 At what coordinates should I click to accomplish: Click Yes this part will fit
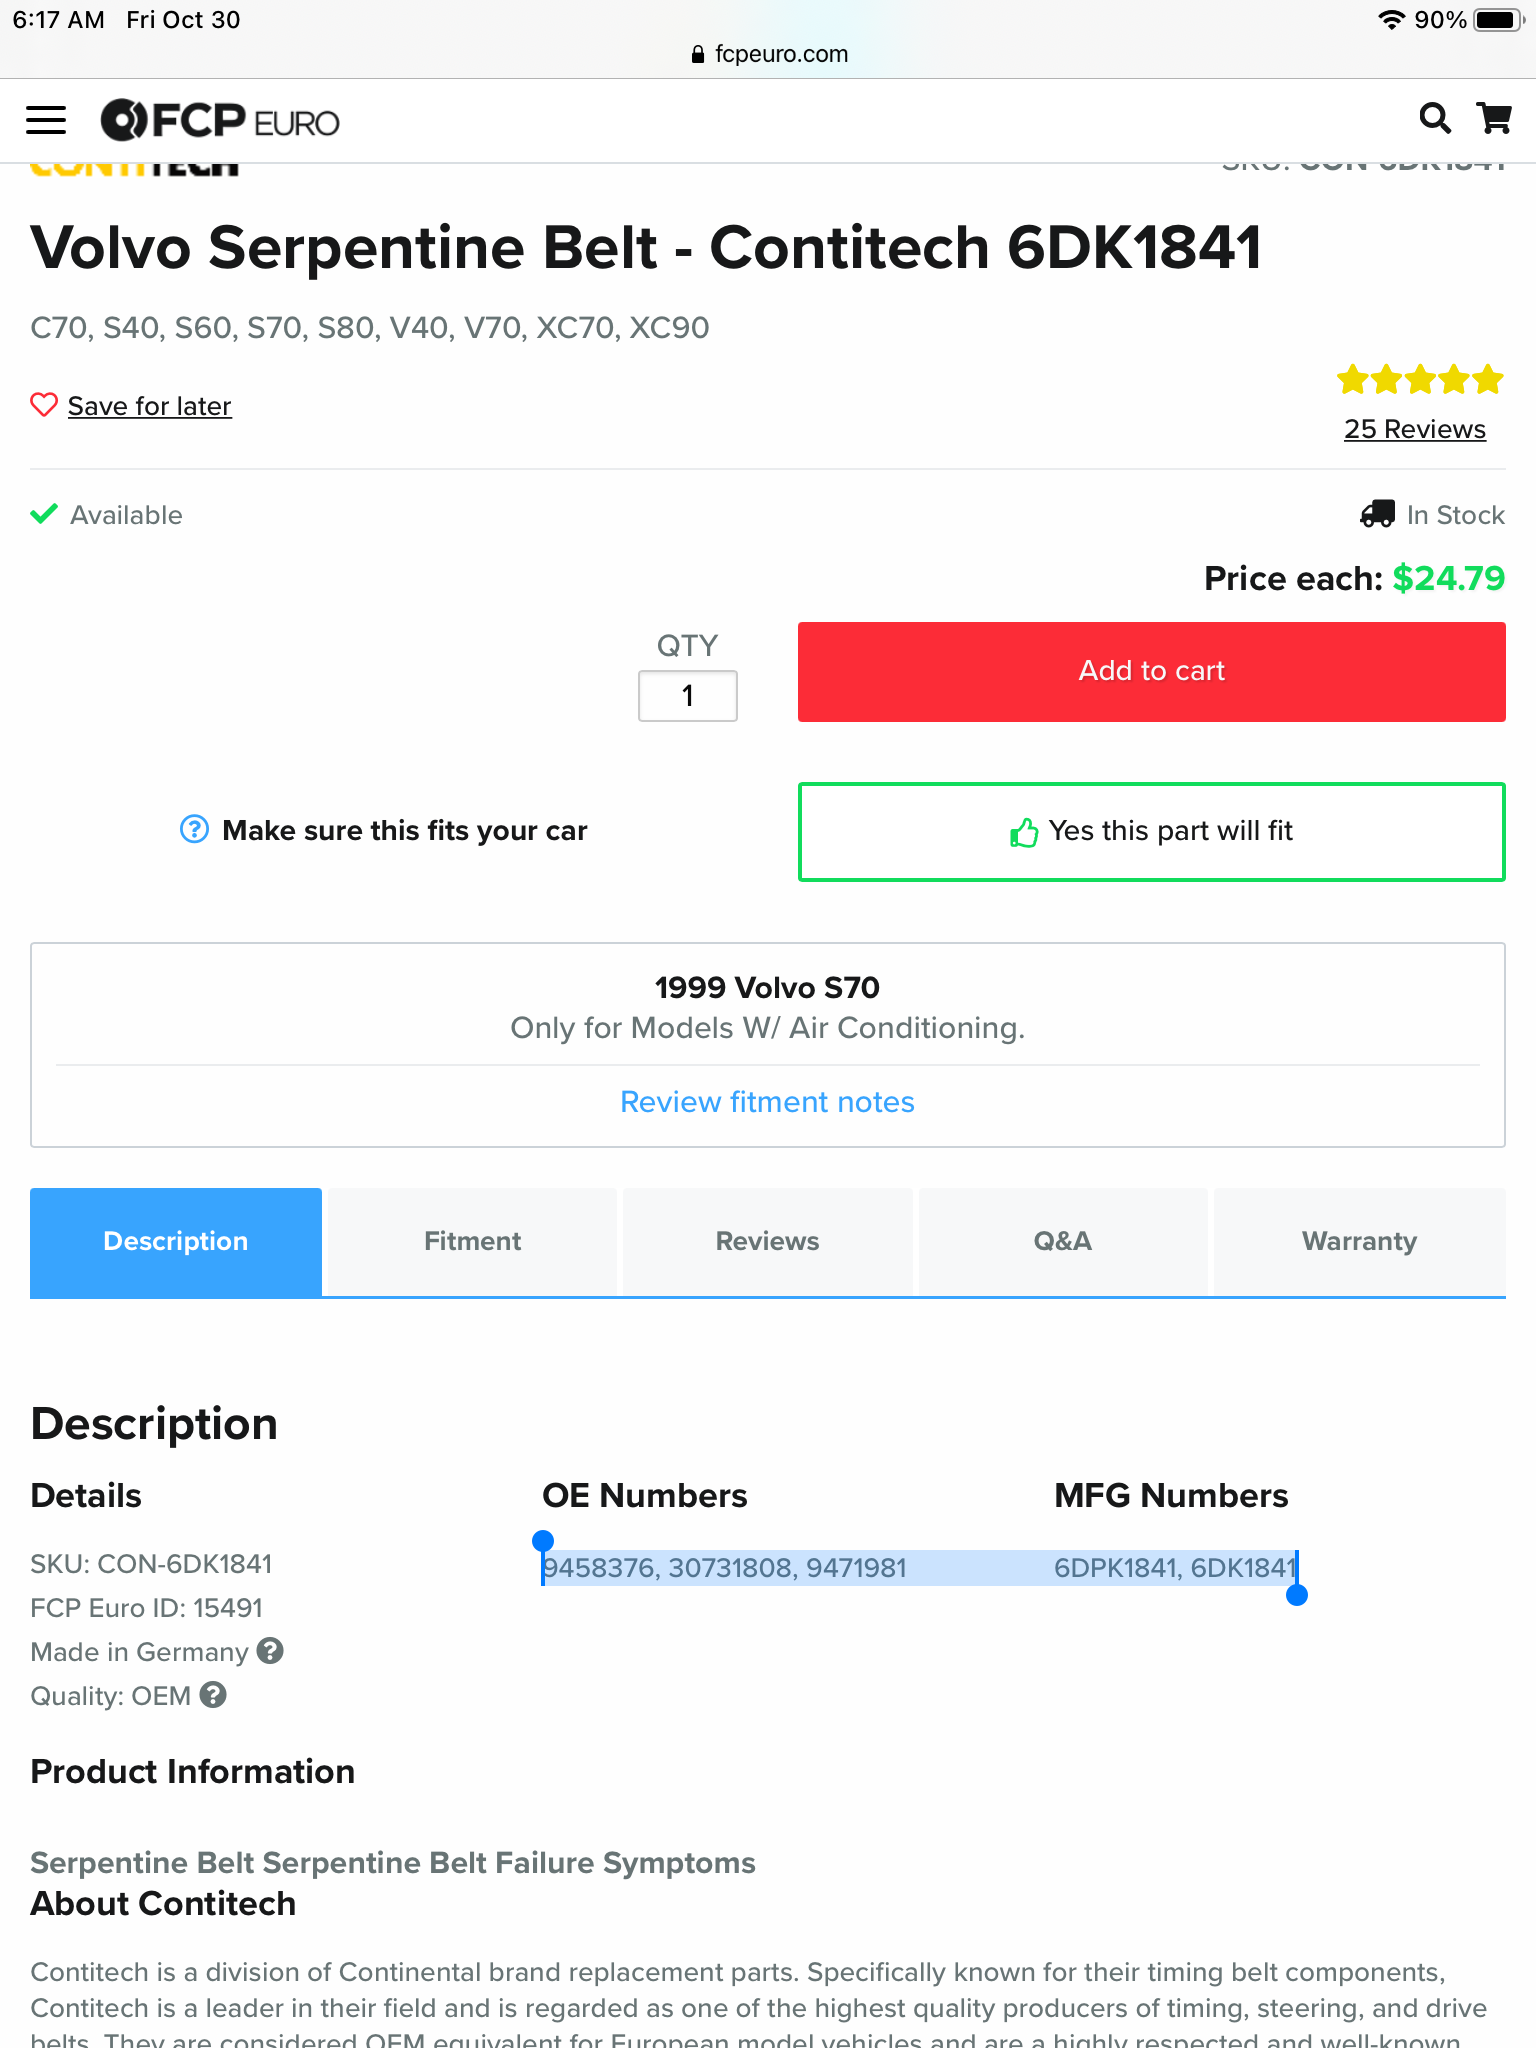(1151, 831)
